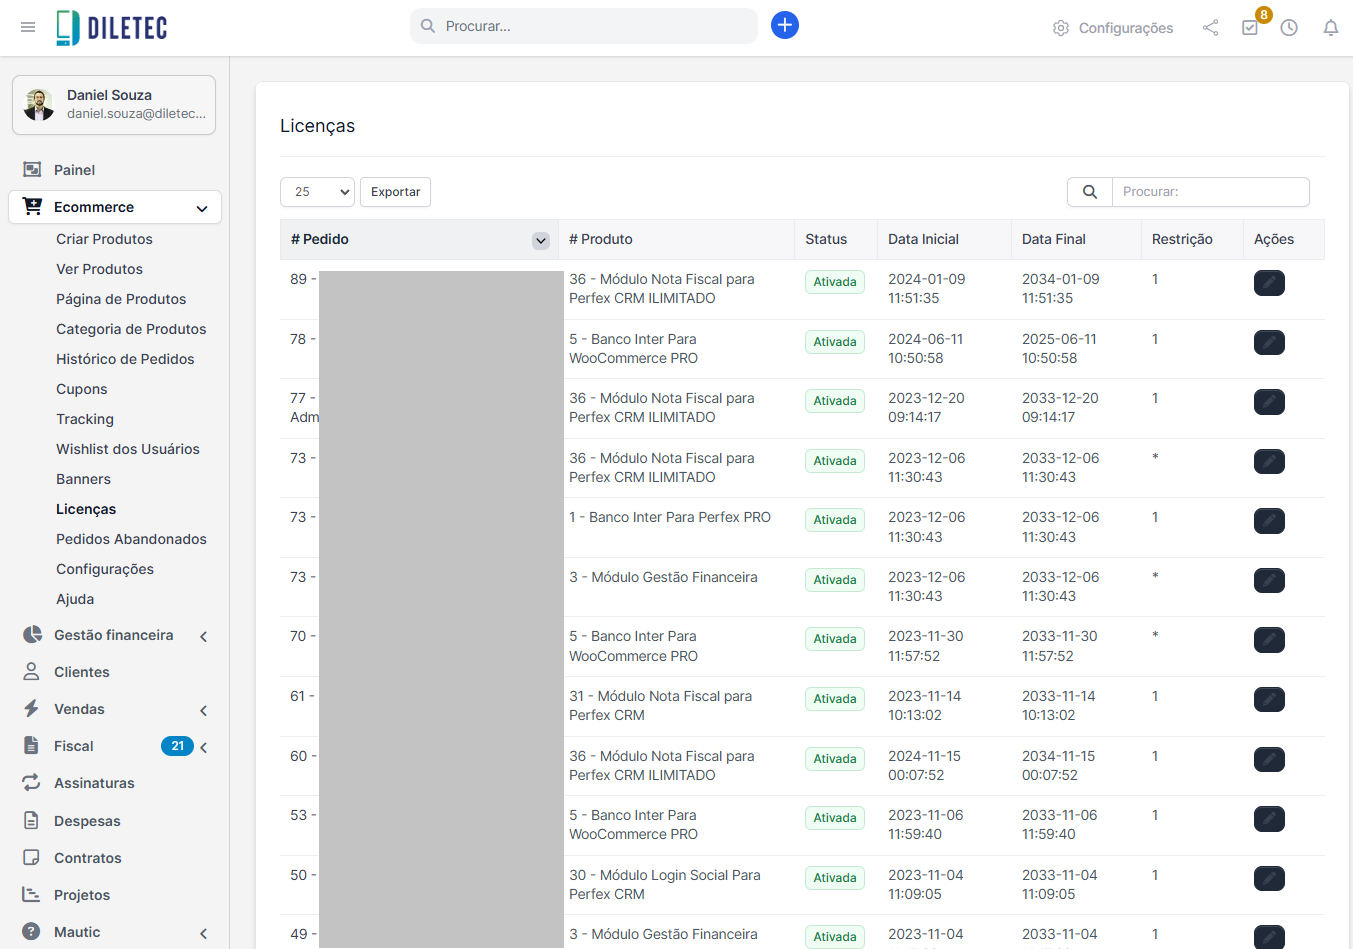
Task: Toggle sort arrow on Pedido column
Action: click(x=541, y=240)
